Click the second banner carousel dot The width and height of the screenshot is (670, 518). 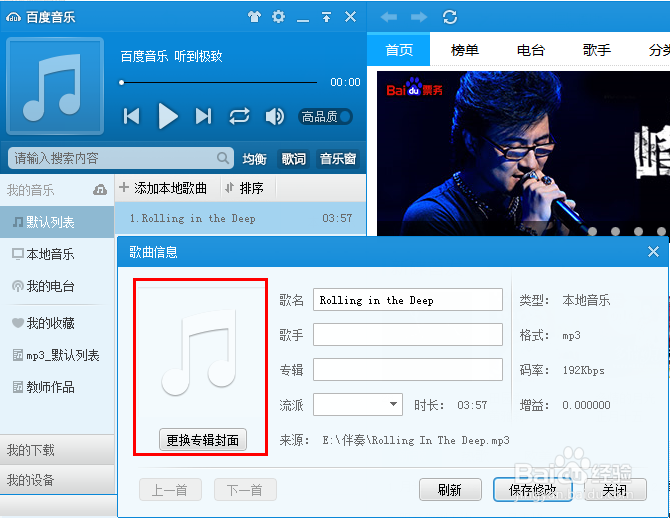coord(615,231)
